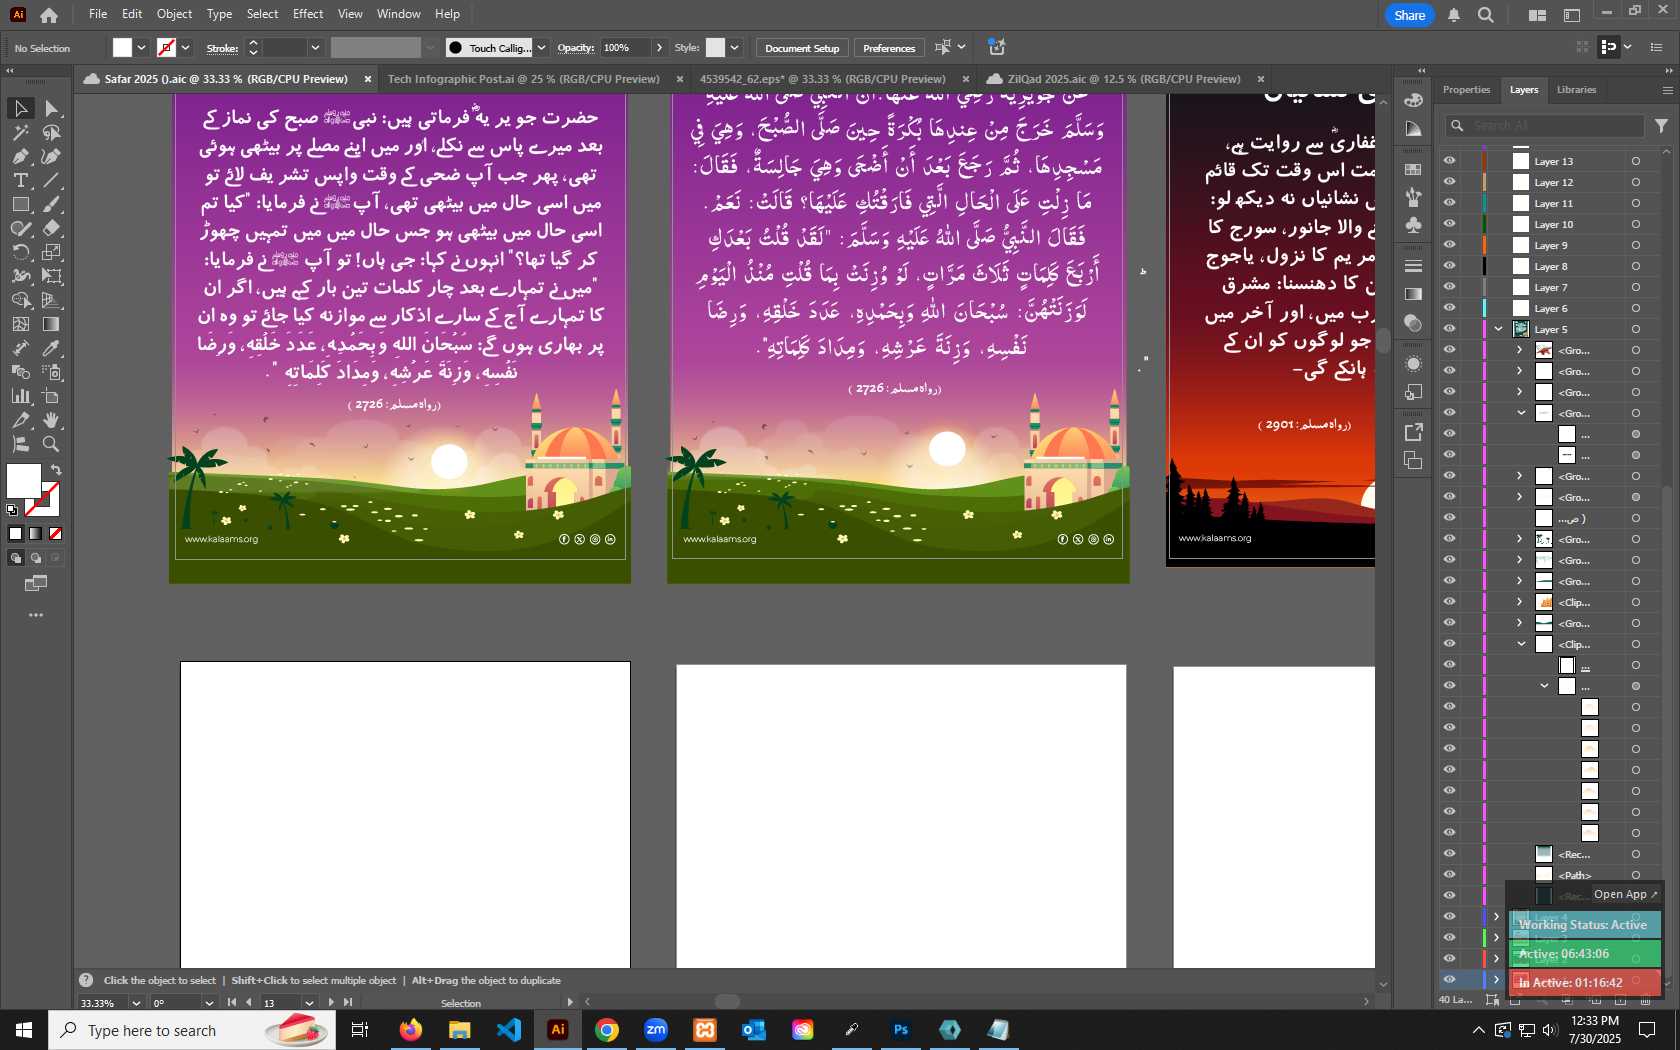Open the stroke weight dropdown
The width and height of the screenshot is (1680, 1050).
click(x=315, y=48)
